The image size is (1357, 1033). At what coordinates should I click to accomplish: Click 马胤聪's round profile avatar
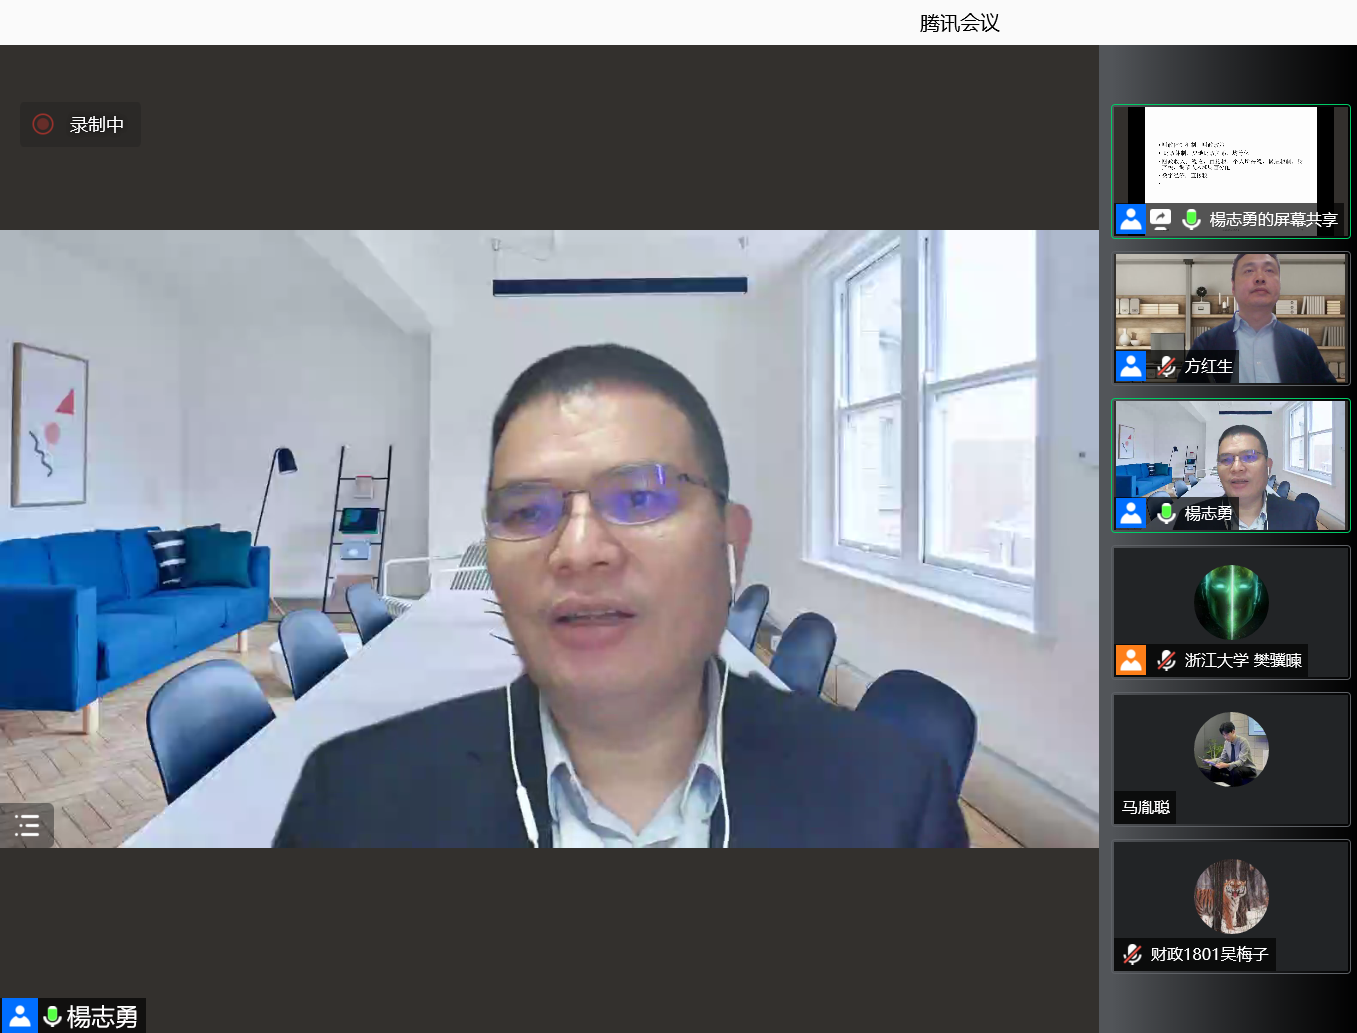[1231, 749]
